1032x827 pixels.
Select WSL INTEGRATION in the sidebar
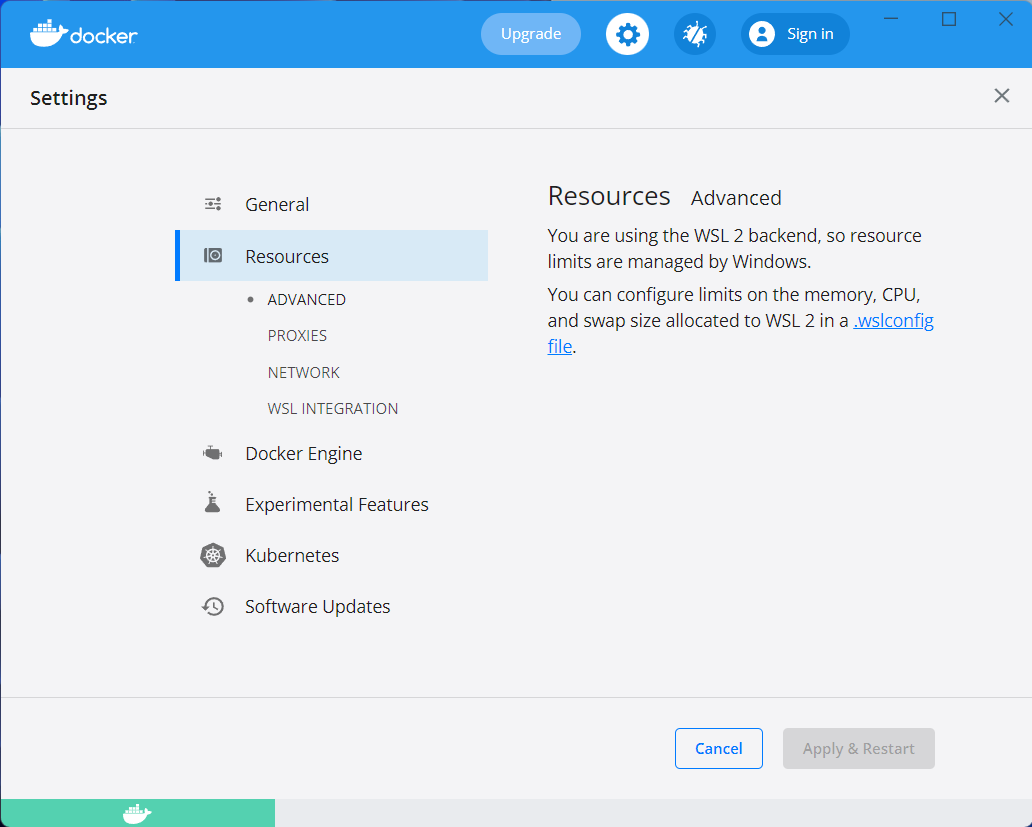[332, 408]
